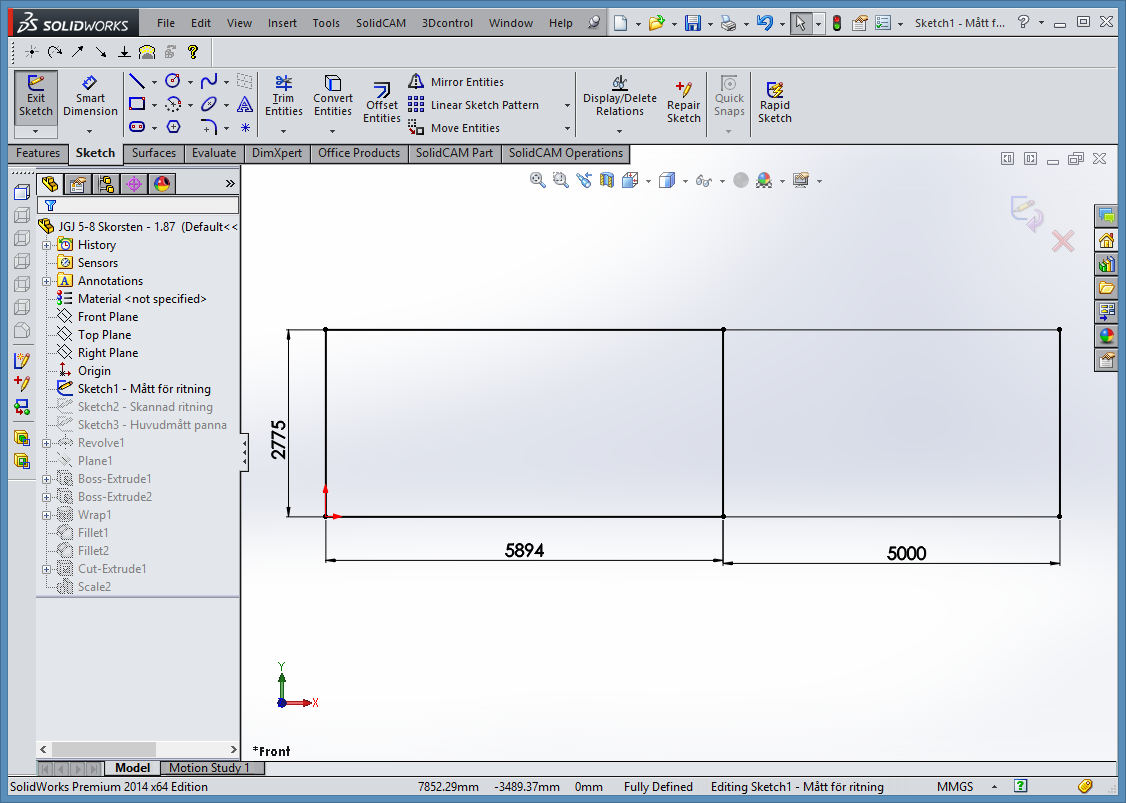
Task: Open the FeatureManager design tree tab
Action: coord(50,184)
